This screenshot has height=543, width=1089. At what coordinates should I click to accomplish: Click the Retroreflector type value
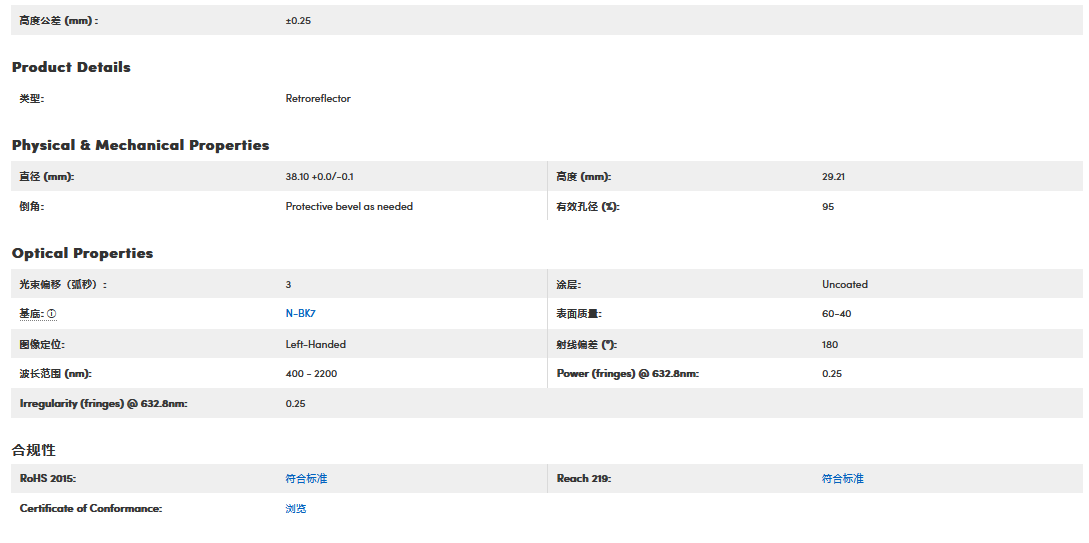coord(318,99)
